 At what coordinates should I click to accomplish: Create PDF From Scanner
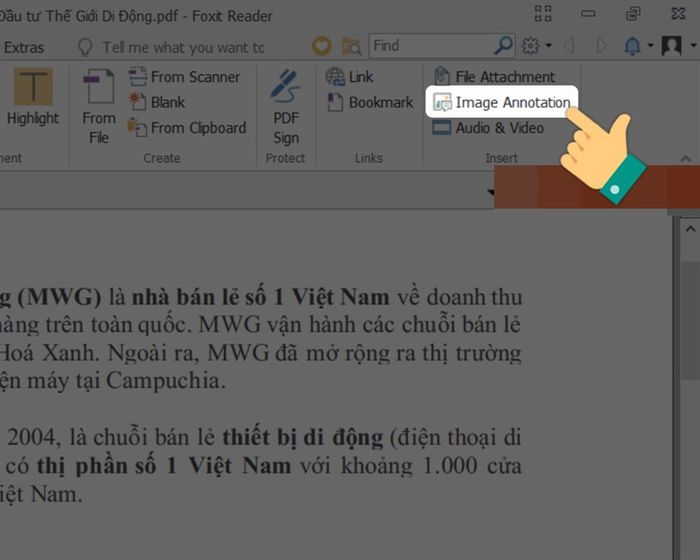[x=184, y=77]
